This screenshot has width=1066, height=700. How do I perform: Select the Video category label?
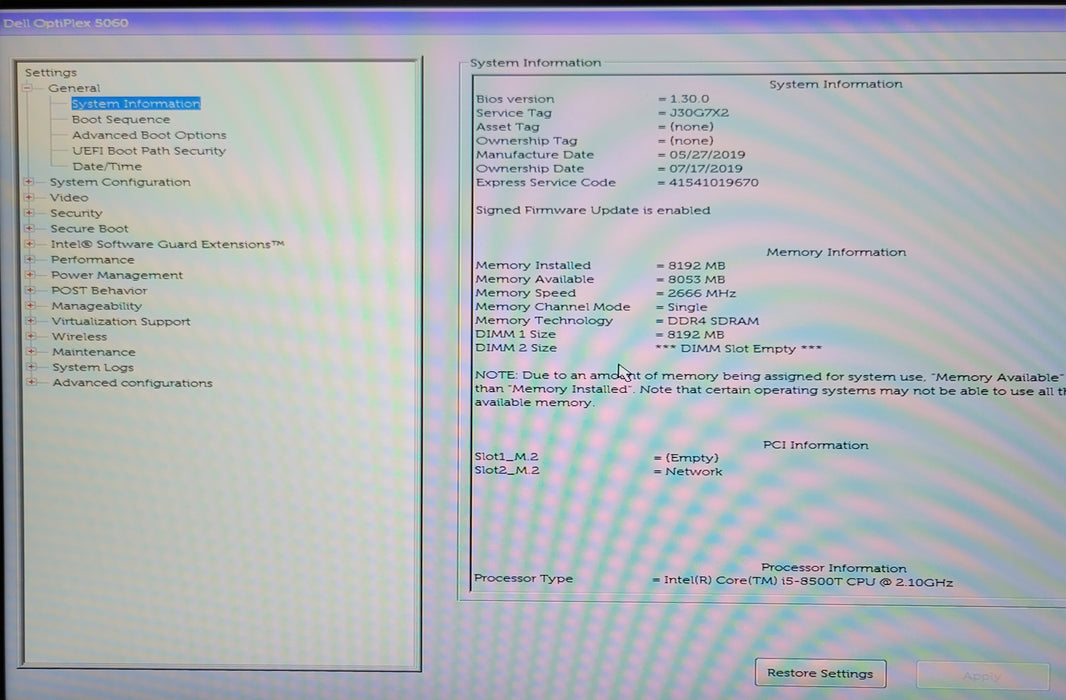(69, 197)
